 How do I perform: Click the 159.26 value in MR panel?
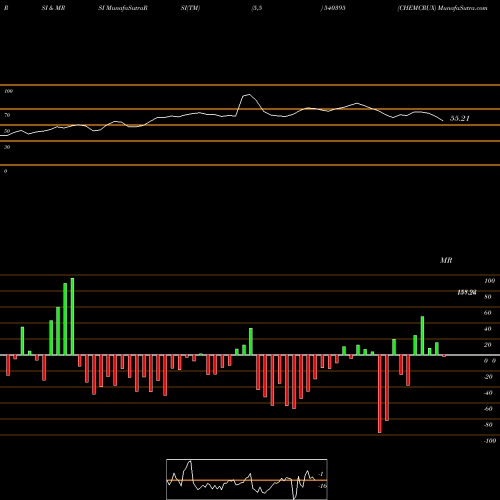point(467,292)
